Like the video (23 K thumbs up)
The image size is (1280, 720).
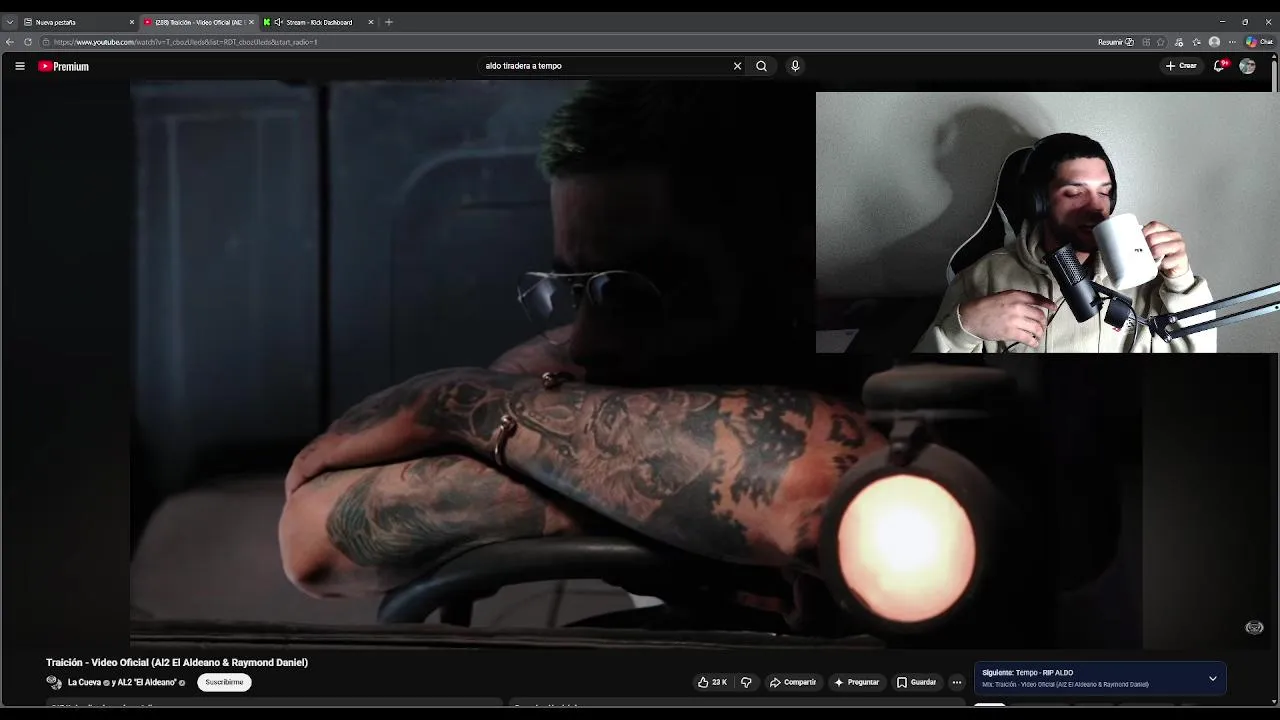point(712,682)
